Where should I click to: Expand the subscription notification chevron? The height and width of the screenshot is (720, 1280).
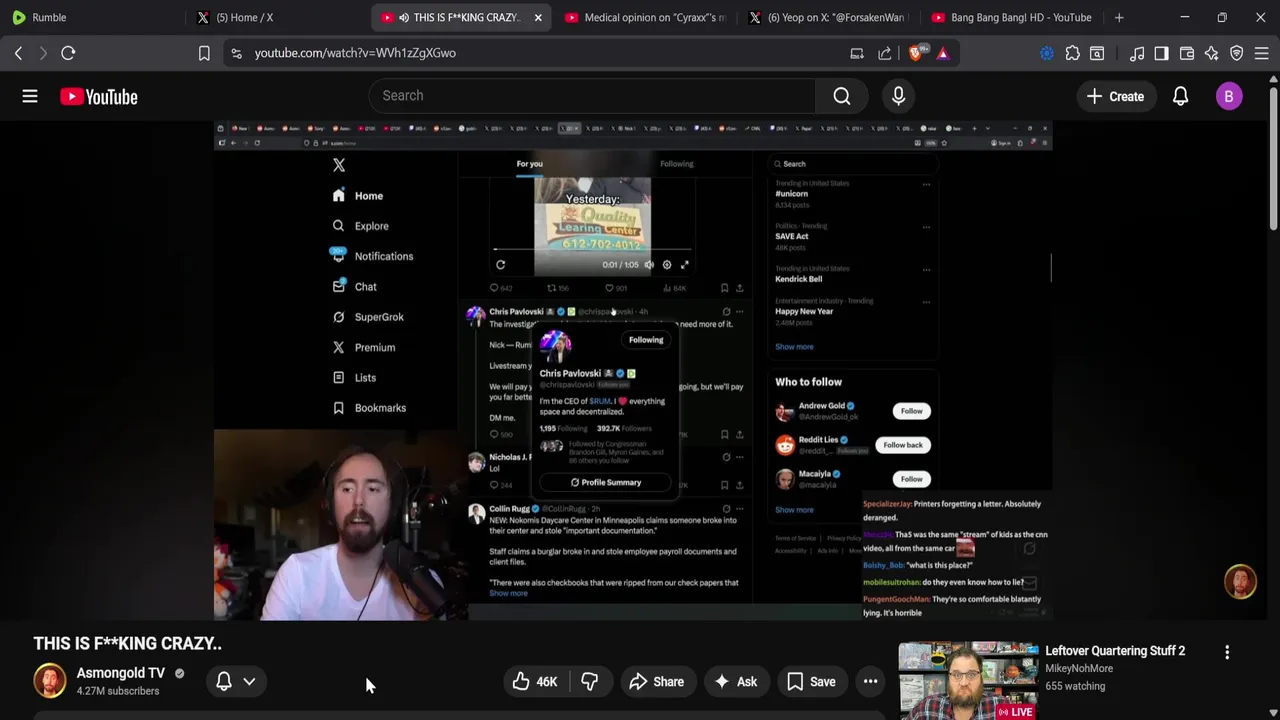point(249,682)
